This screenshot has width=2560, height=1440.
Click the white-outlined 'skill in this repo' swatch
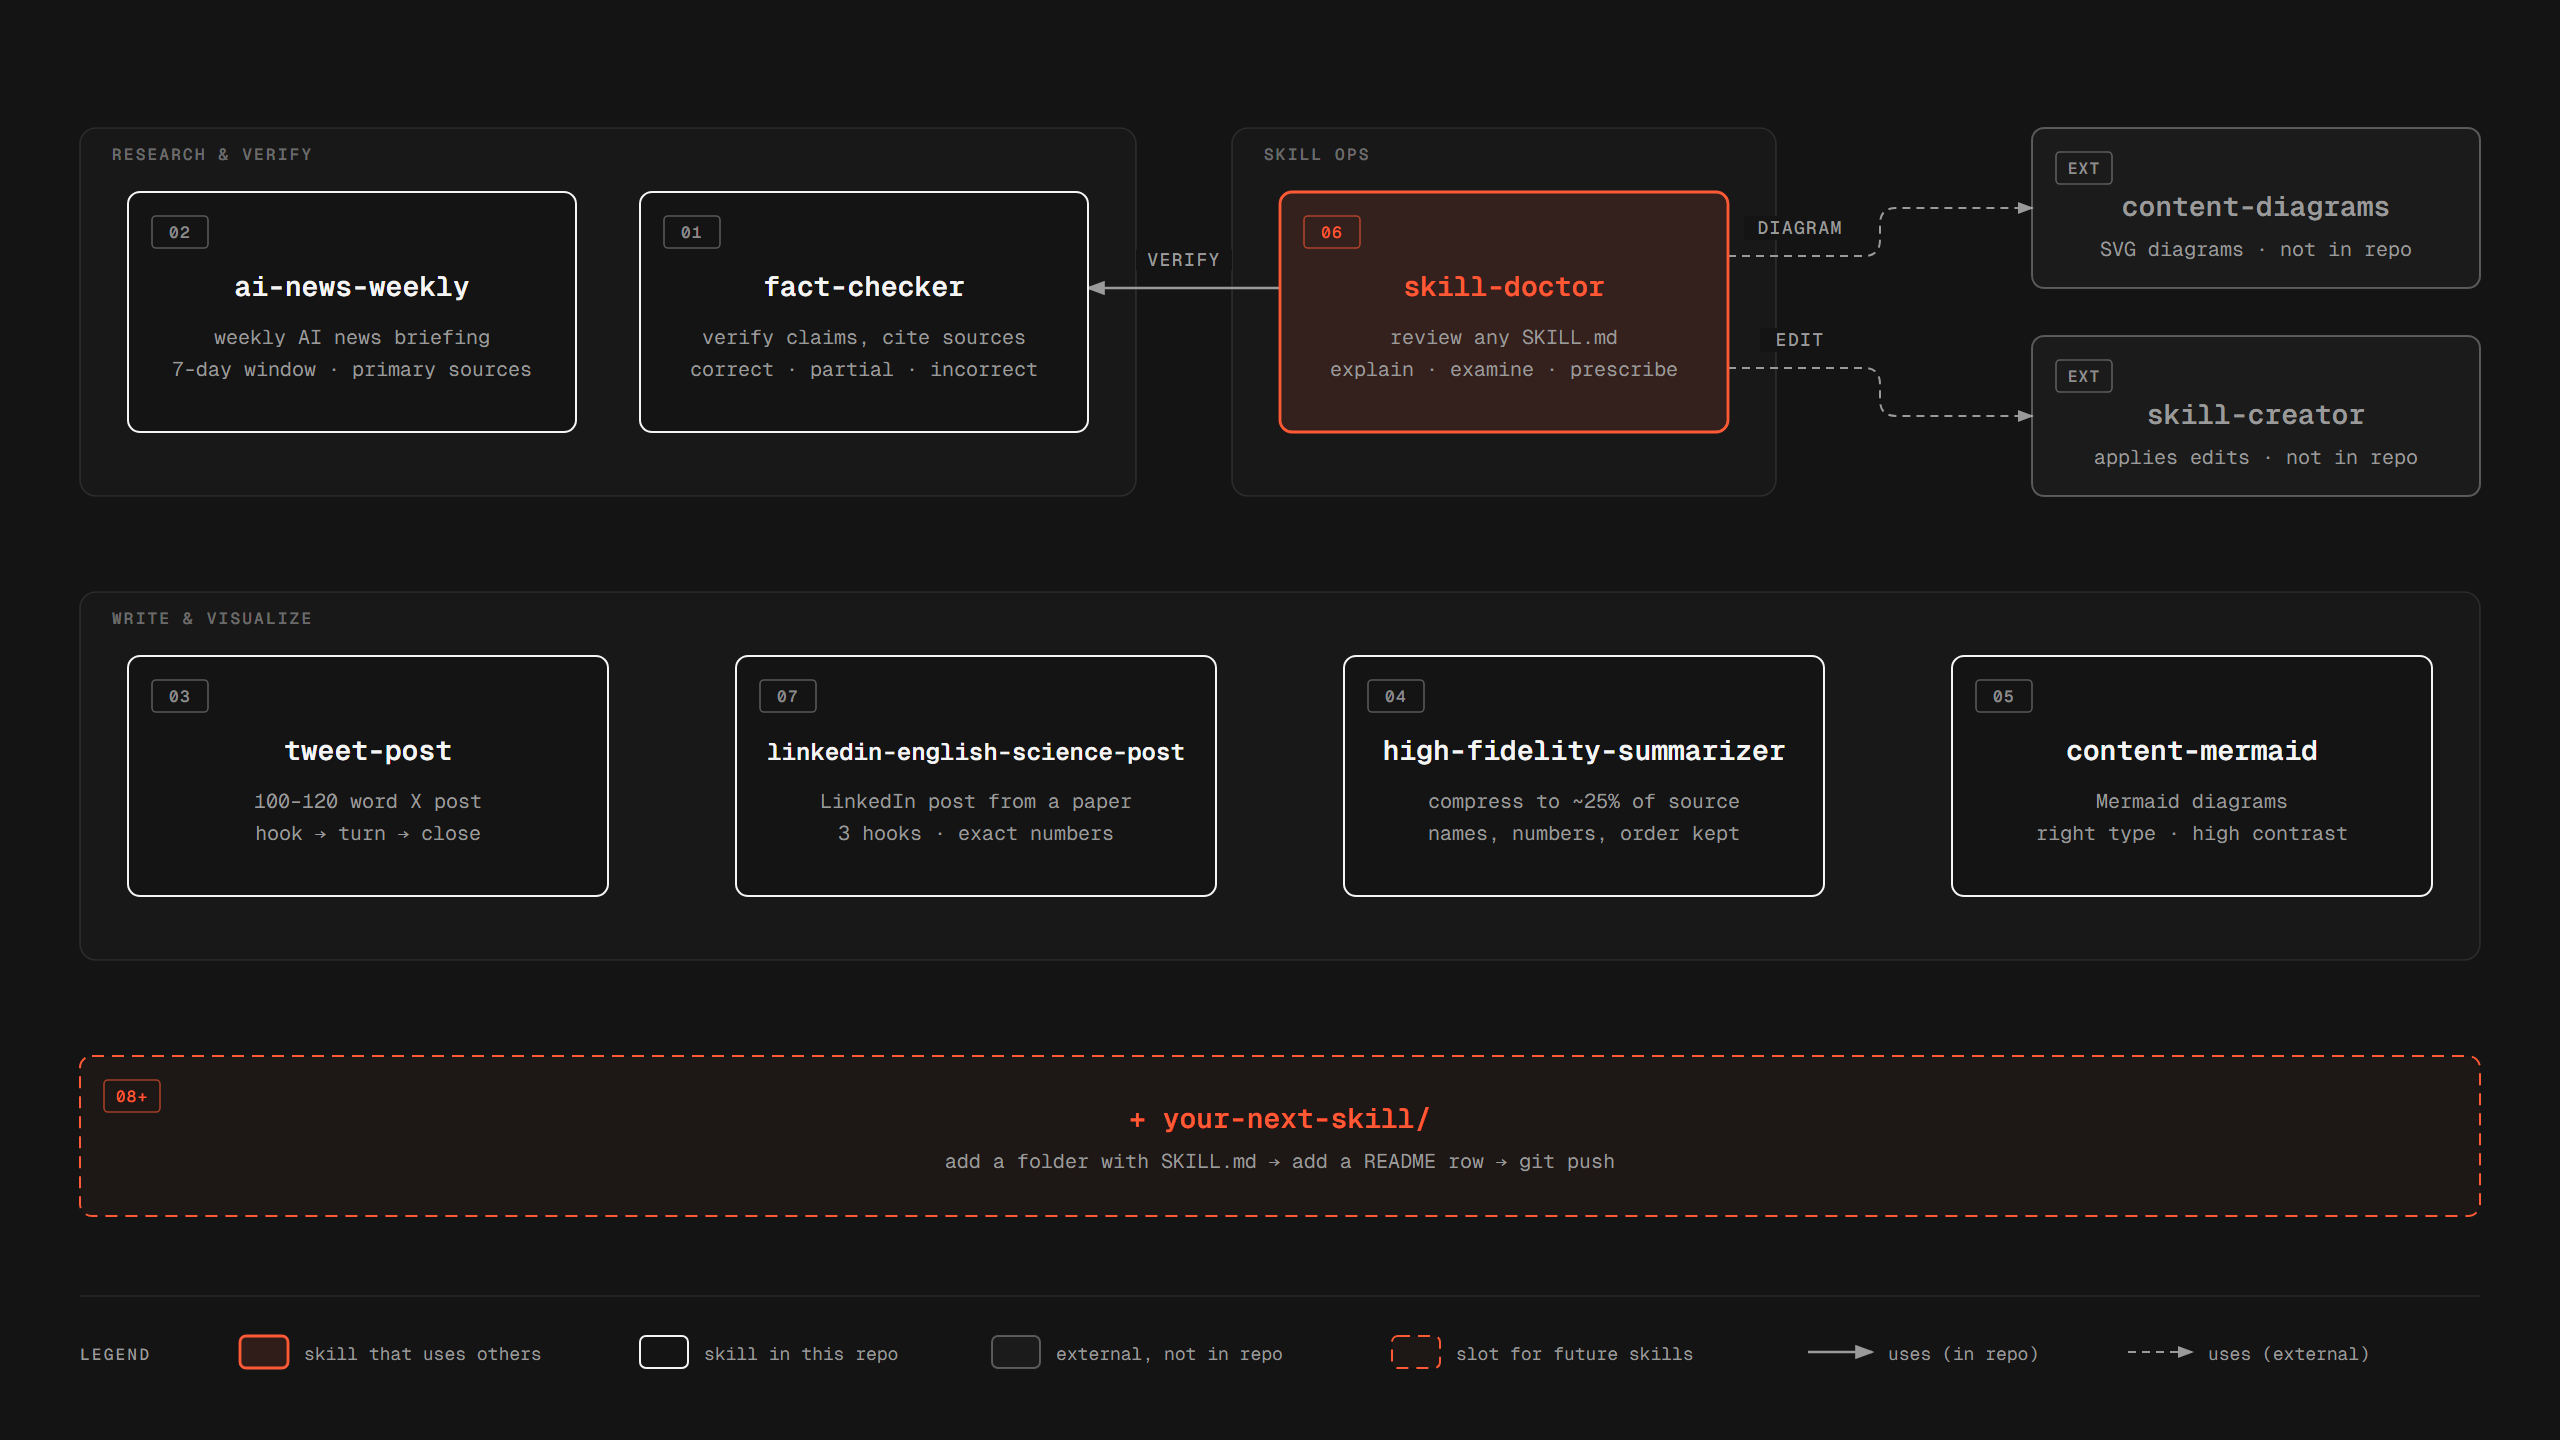point(664,1352)
